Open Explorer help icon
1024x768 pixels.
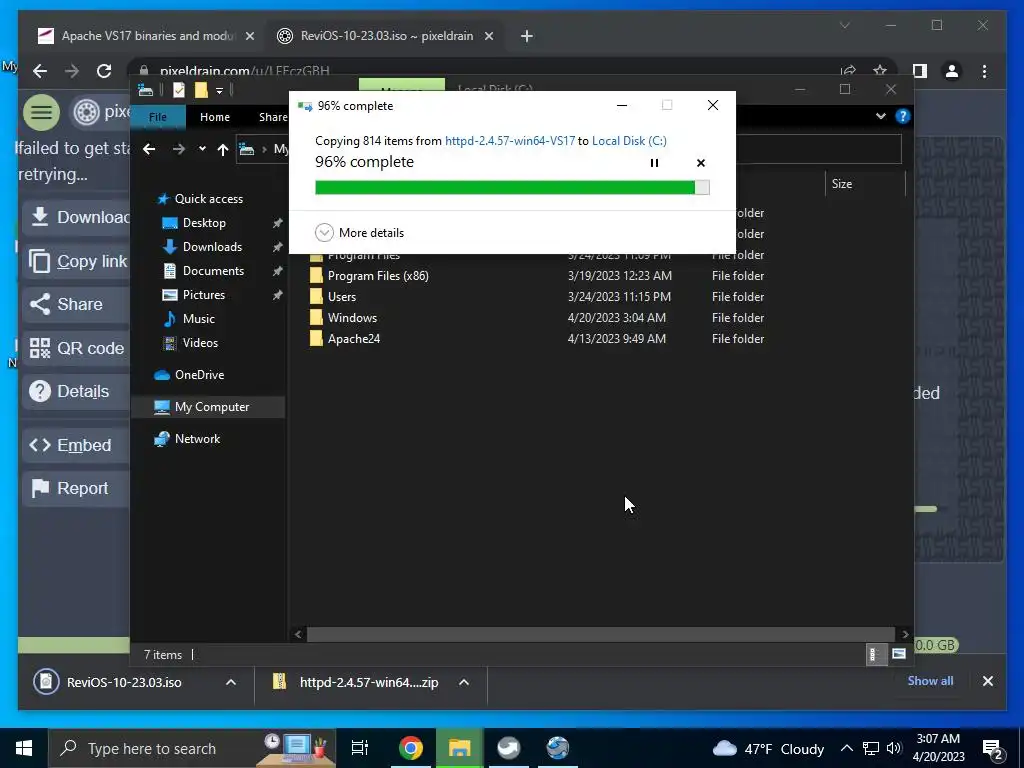[x=903, y=116]
